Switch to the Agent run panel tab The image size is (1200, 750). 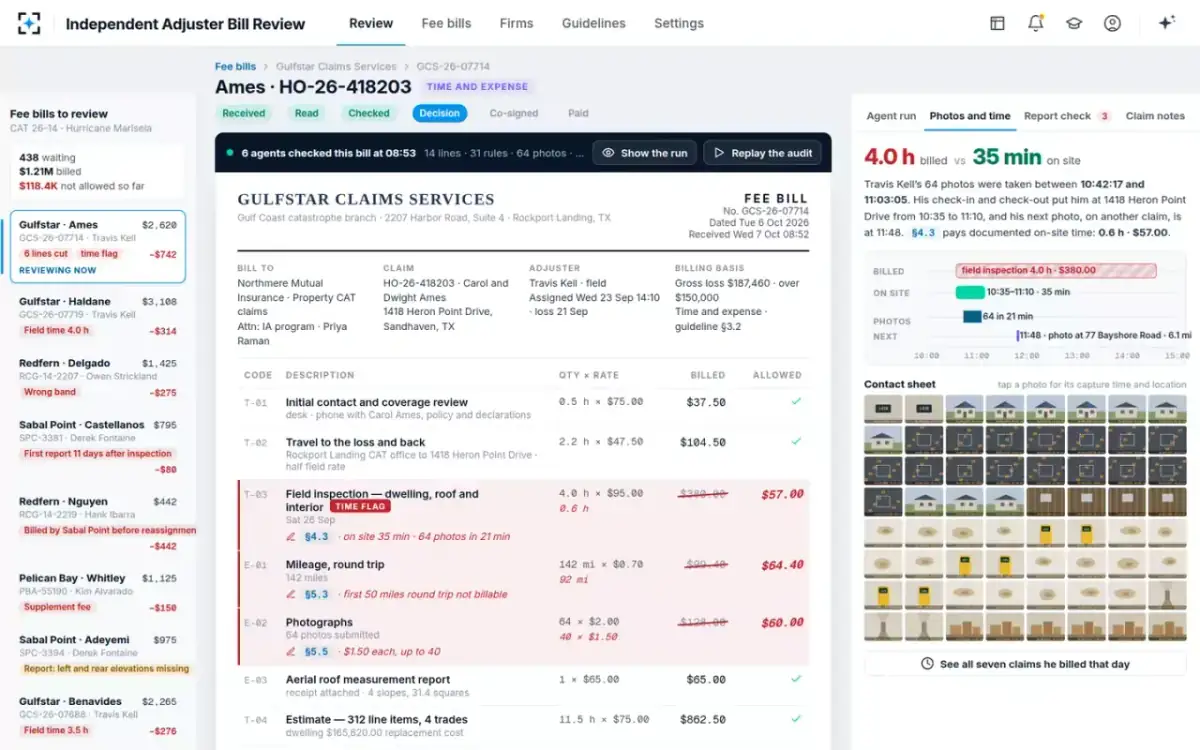891,116
